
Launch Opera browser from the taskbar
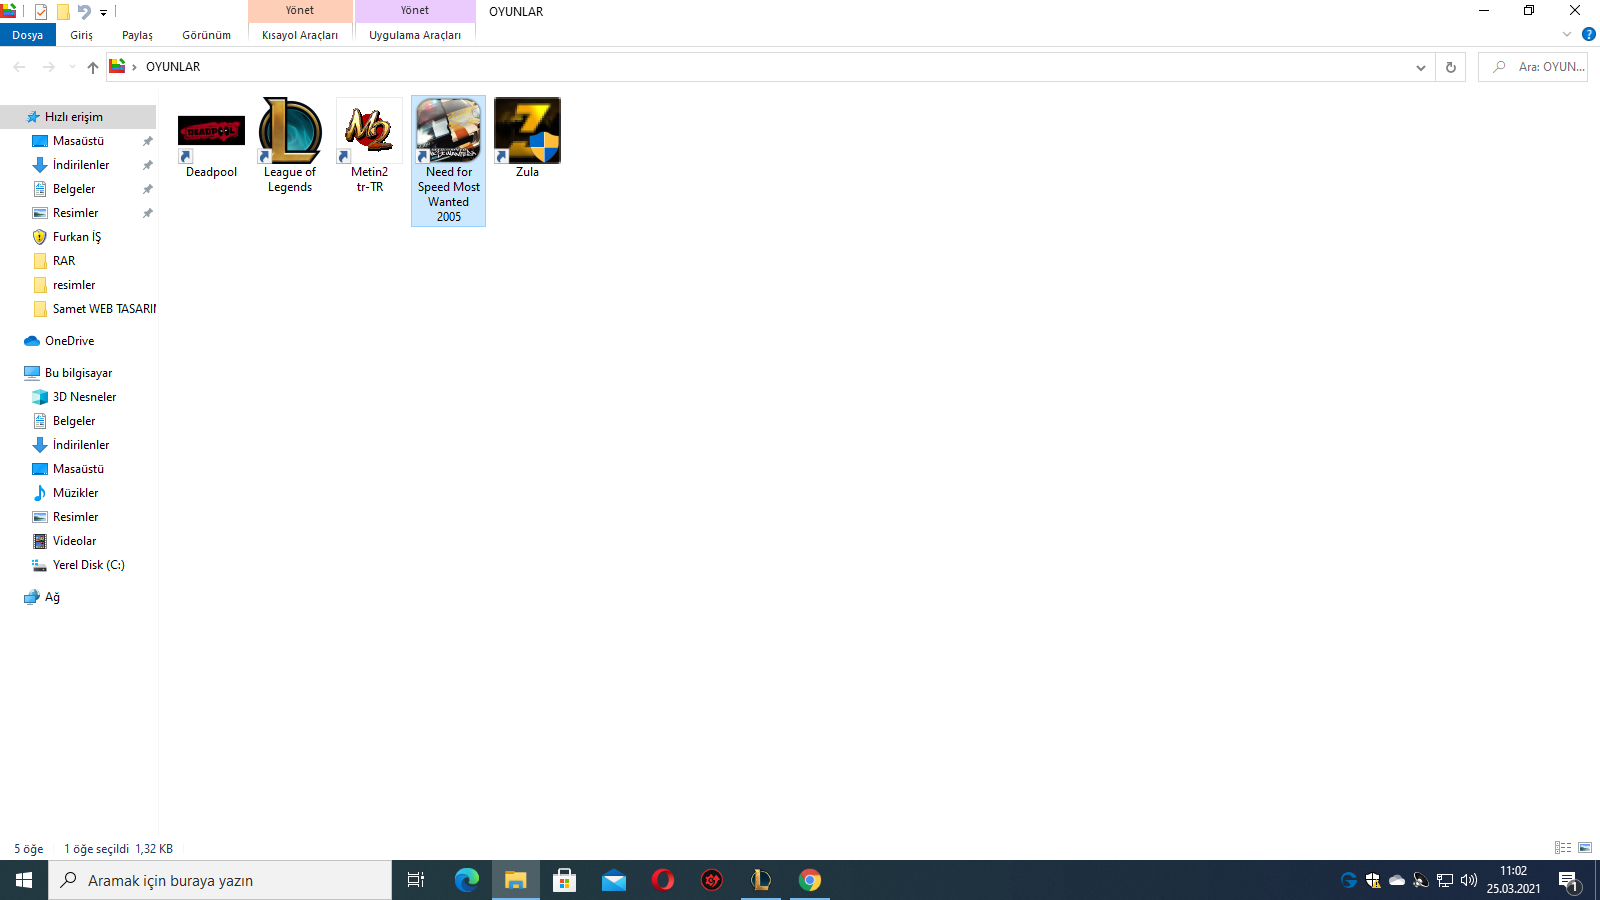click(663, 880)
